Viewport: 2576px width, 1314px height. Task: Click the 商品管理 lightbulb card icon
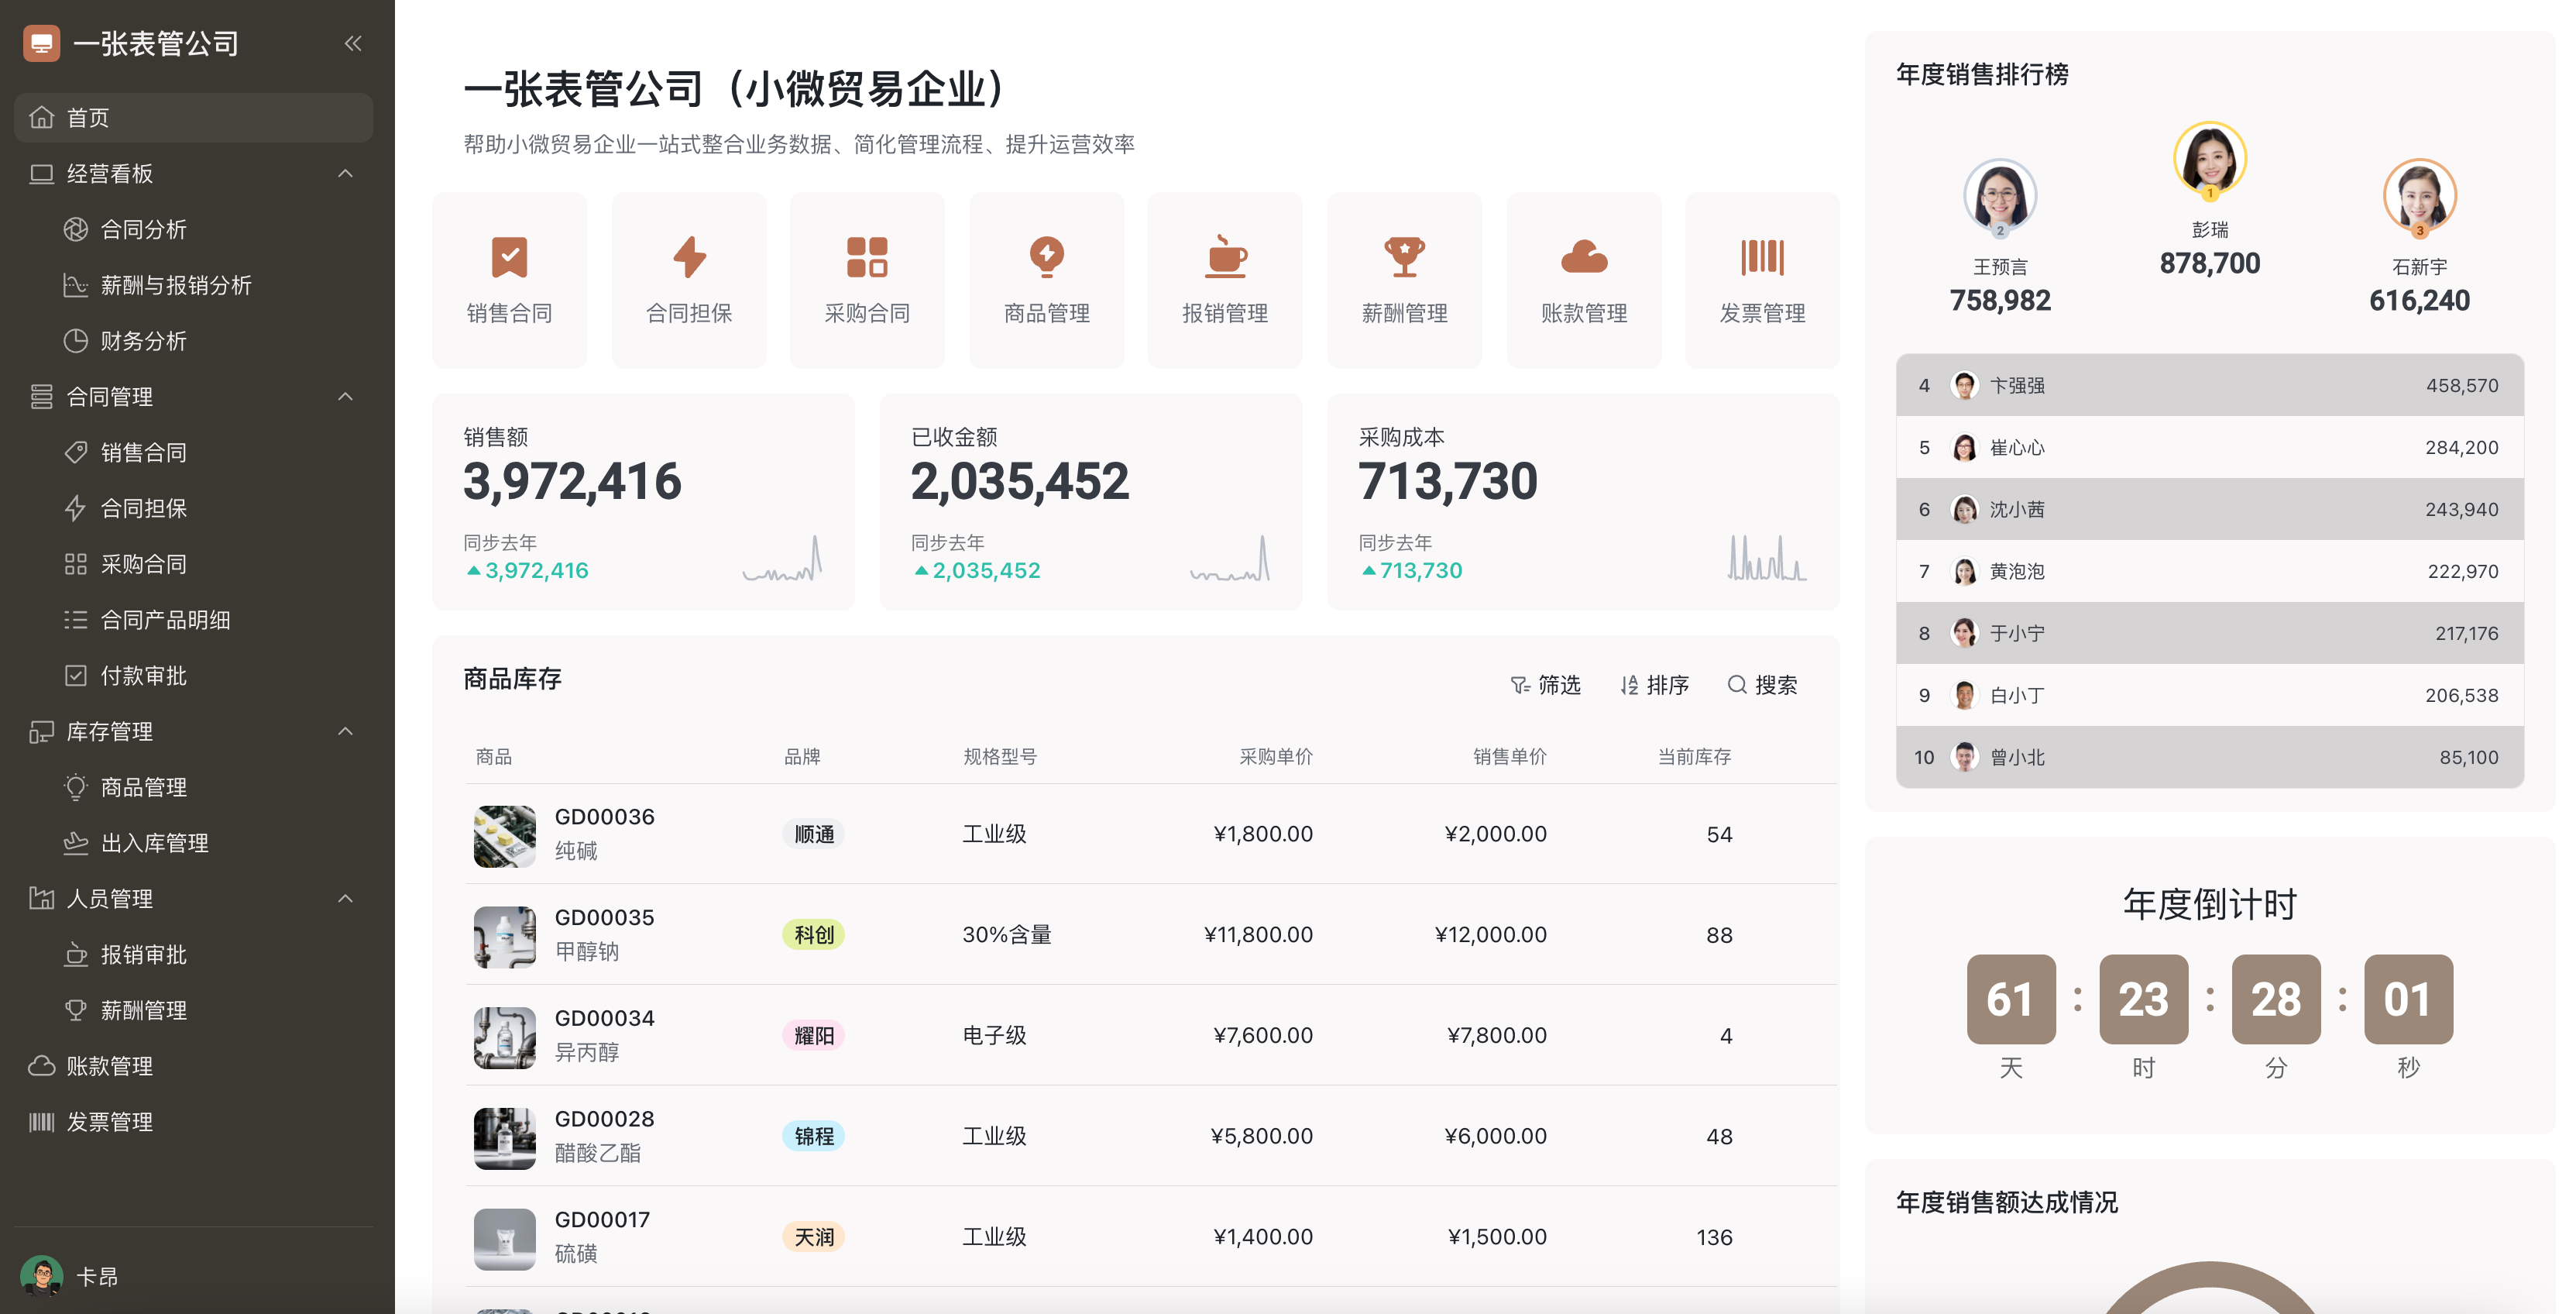coord(1046,257)
